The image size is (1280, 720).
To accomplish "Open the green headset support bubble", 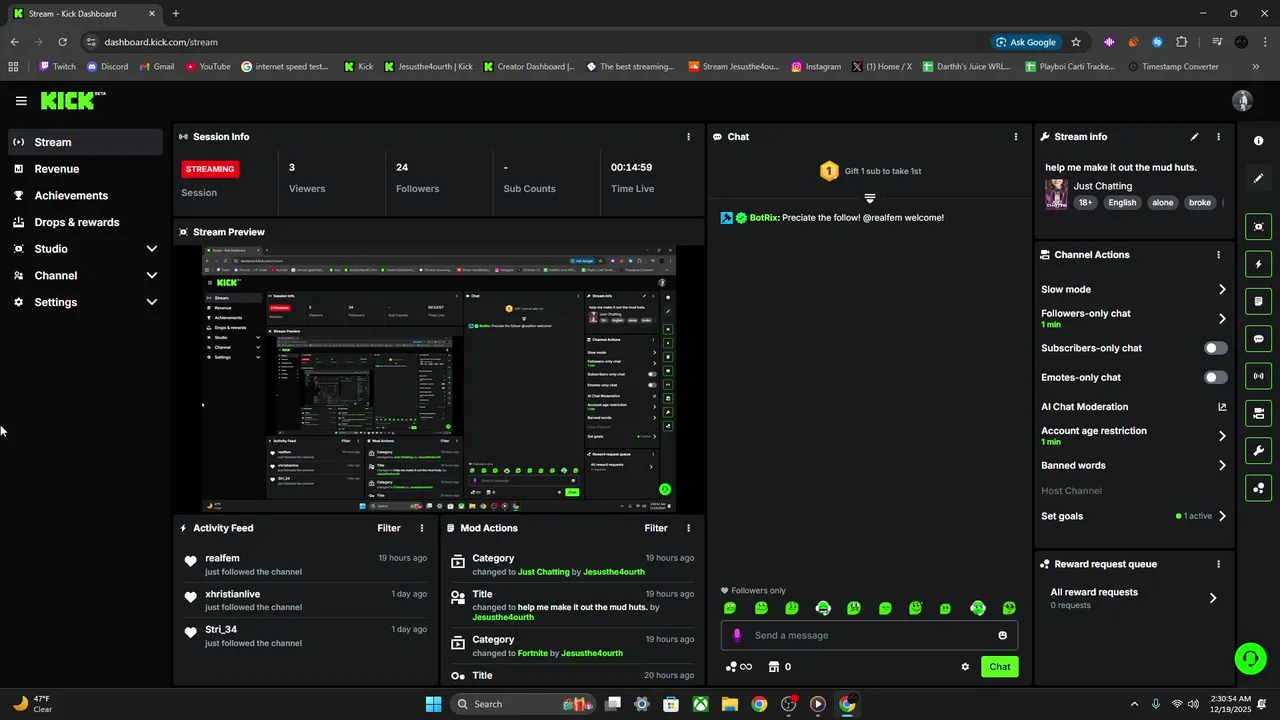I will (x=1250, y=658).
